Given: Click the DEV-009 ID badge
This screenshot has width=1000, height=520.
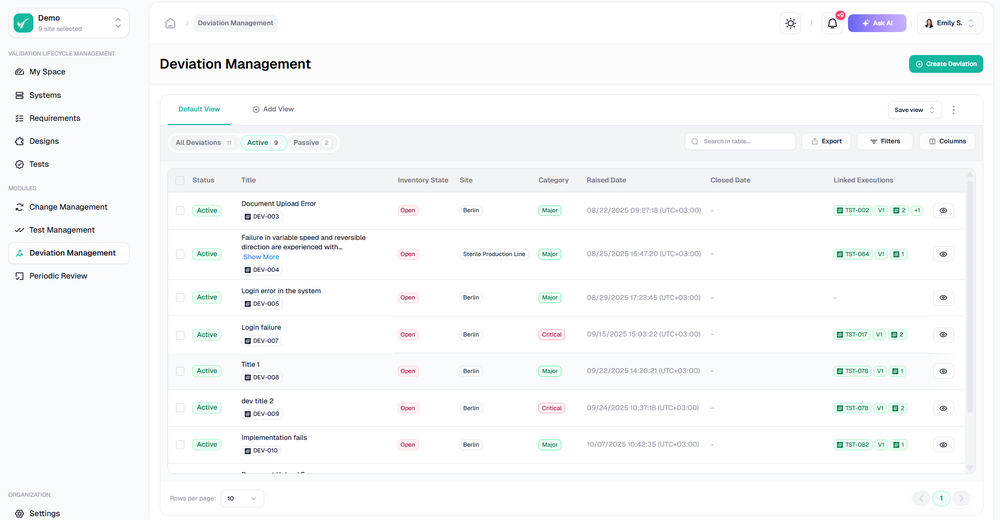Looking at the screenshot, I should [261, 414].
